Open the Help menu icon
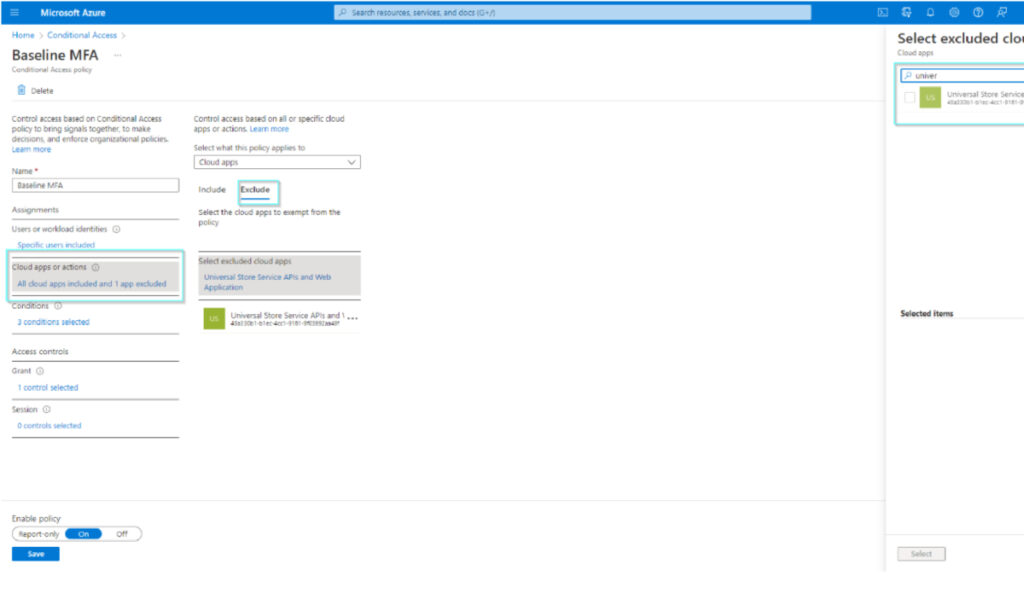Image resolution: width=1024 pixels, height=599 pixels. (978, 12)
